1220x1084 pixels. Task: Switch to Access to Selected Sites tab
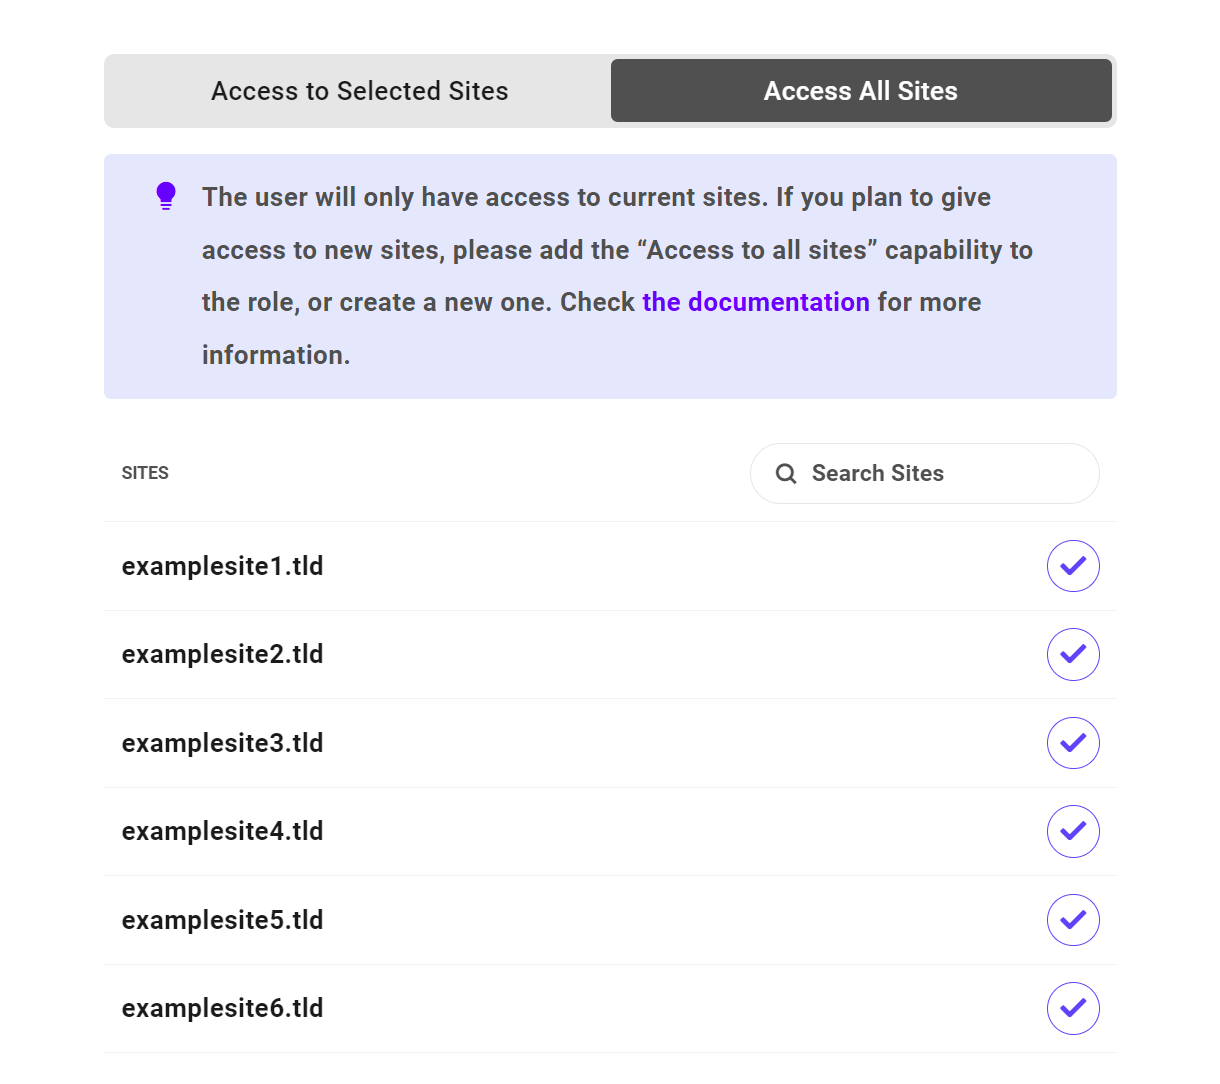point(359,91)
